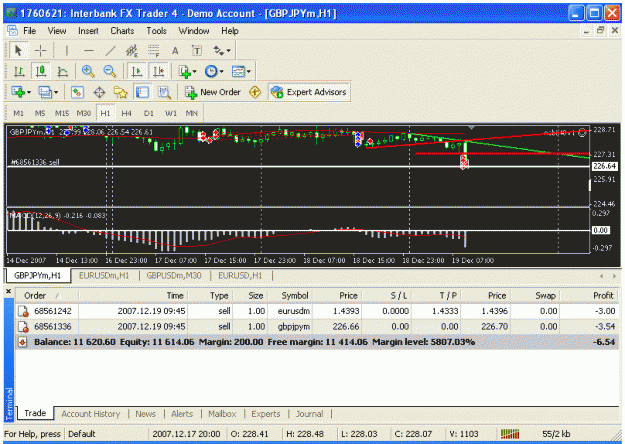Open the Tools menu
The height and width of the screenshot is (444, 625).
click(x=156, y=31)
